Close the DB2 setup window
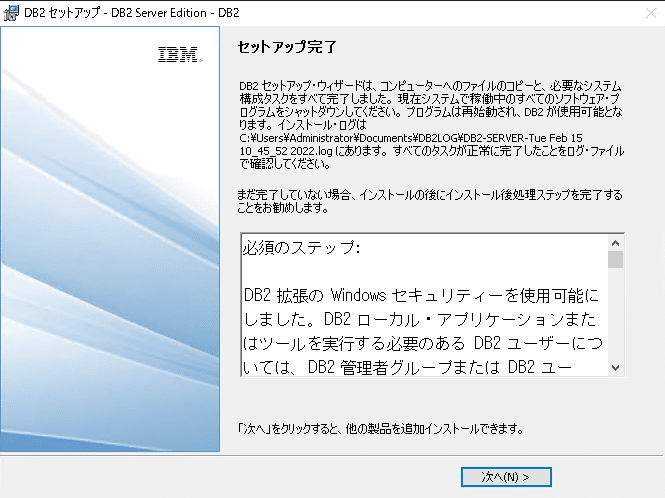 click(x=651, y=13)
